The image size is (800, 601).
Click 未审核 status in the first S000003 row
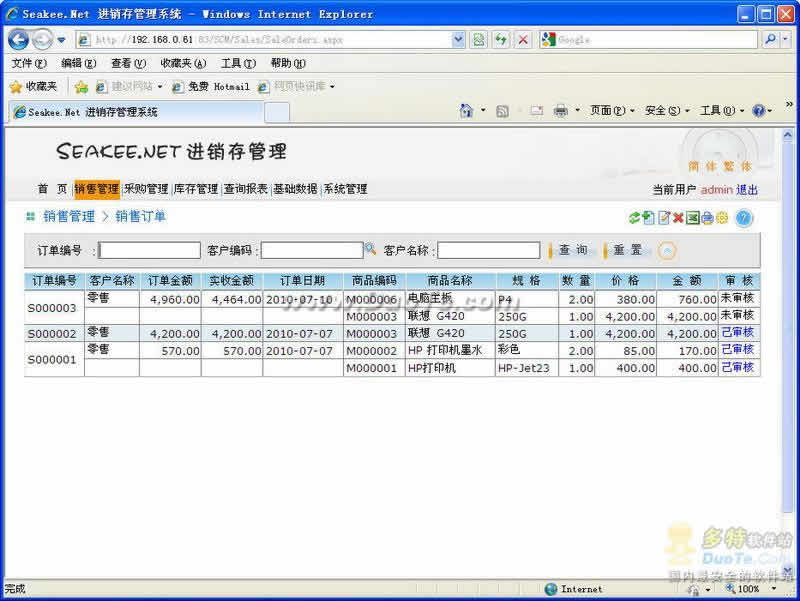pyautogui.click(x=737, y=298)
